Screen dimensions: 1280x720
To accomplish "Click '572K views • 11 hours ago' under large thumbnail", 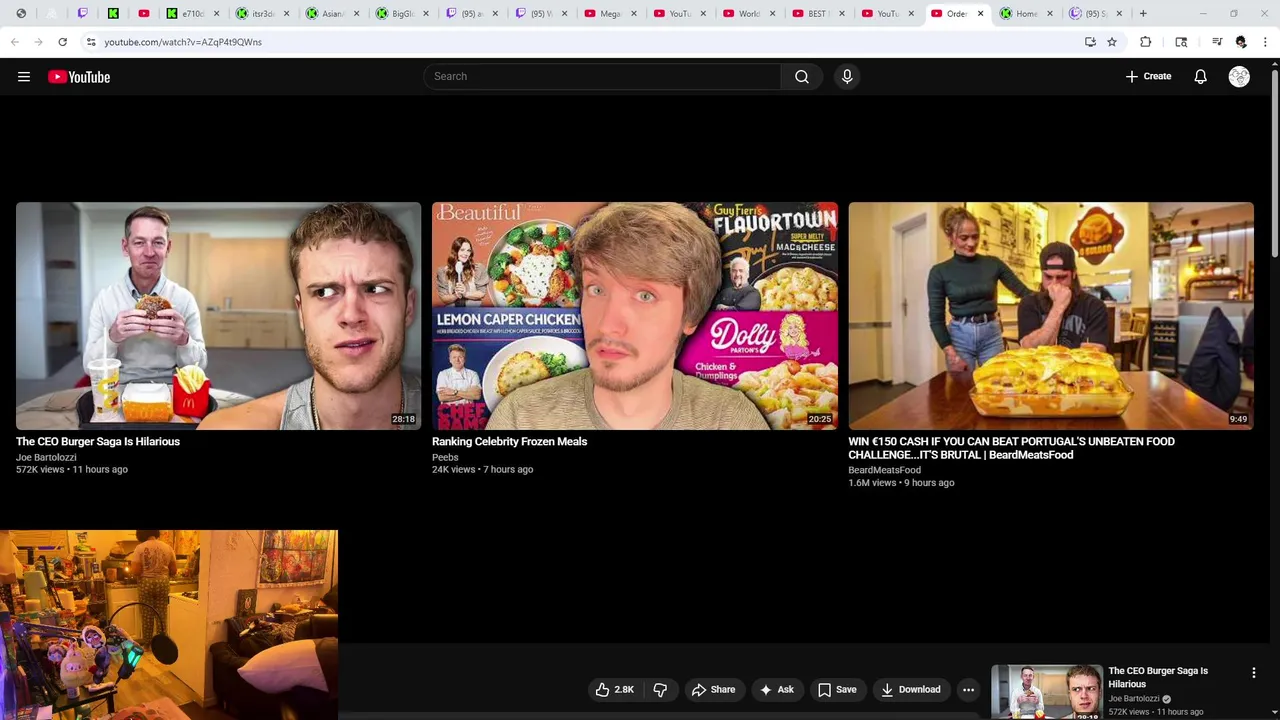I will (72, 470).
